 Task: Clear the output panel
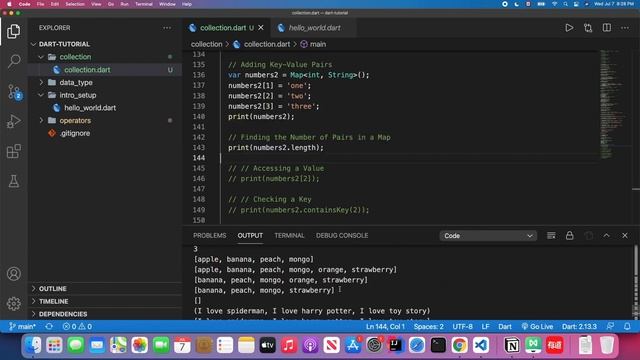tap(551, 236)
